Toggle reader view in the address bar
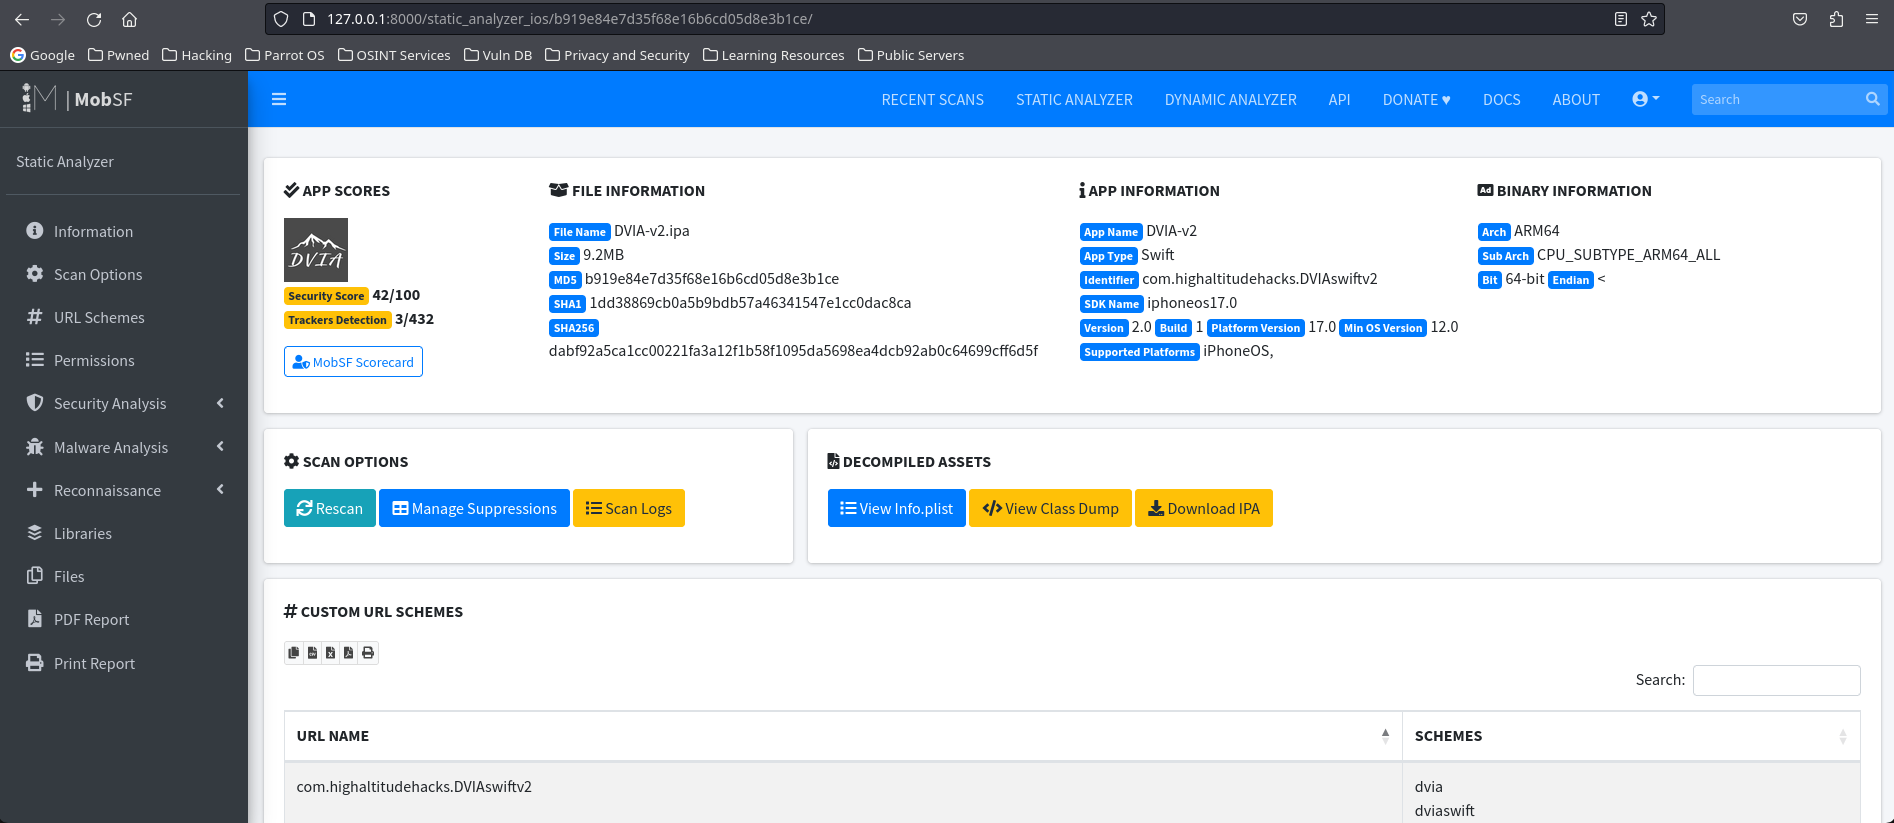Viewport: 1894px width, 823px height. (x=1621, y=19)
